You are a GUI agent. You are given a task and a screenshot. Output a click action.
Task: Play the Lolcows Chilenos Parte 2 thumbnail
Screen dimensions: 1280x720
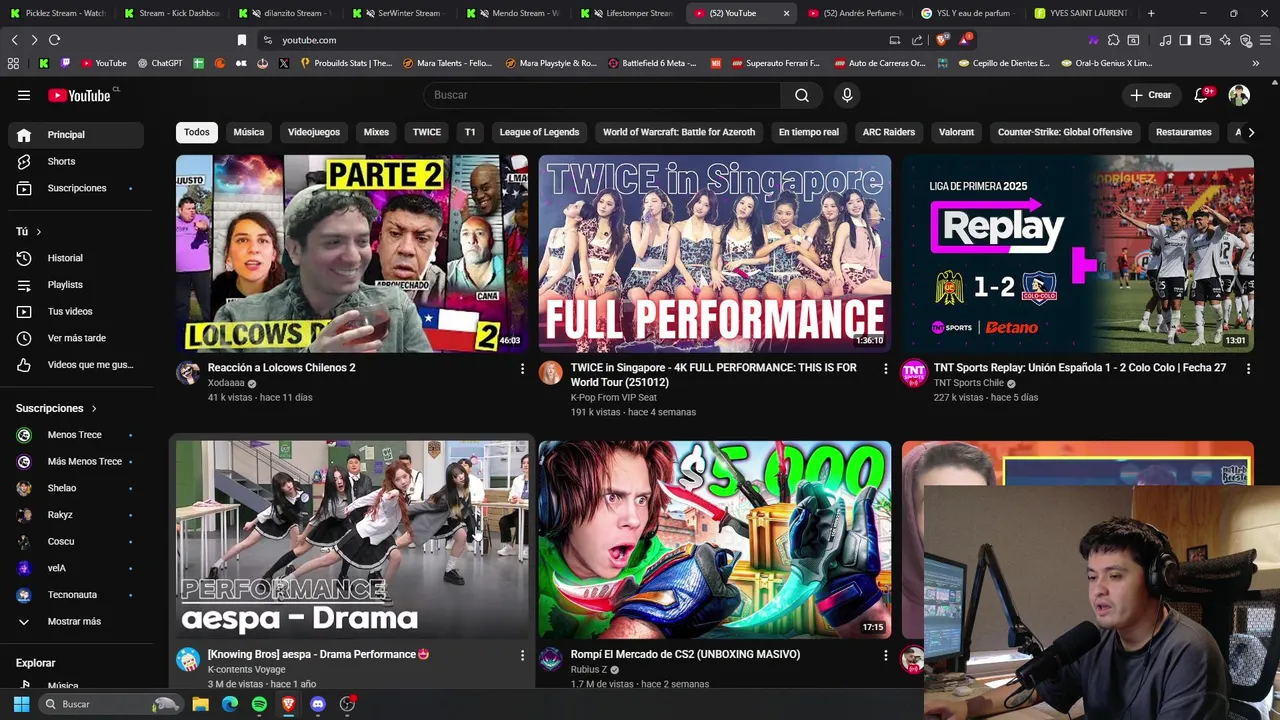pyautogui.click(x=352, y=253)
